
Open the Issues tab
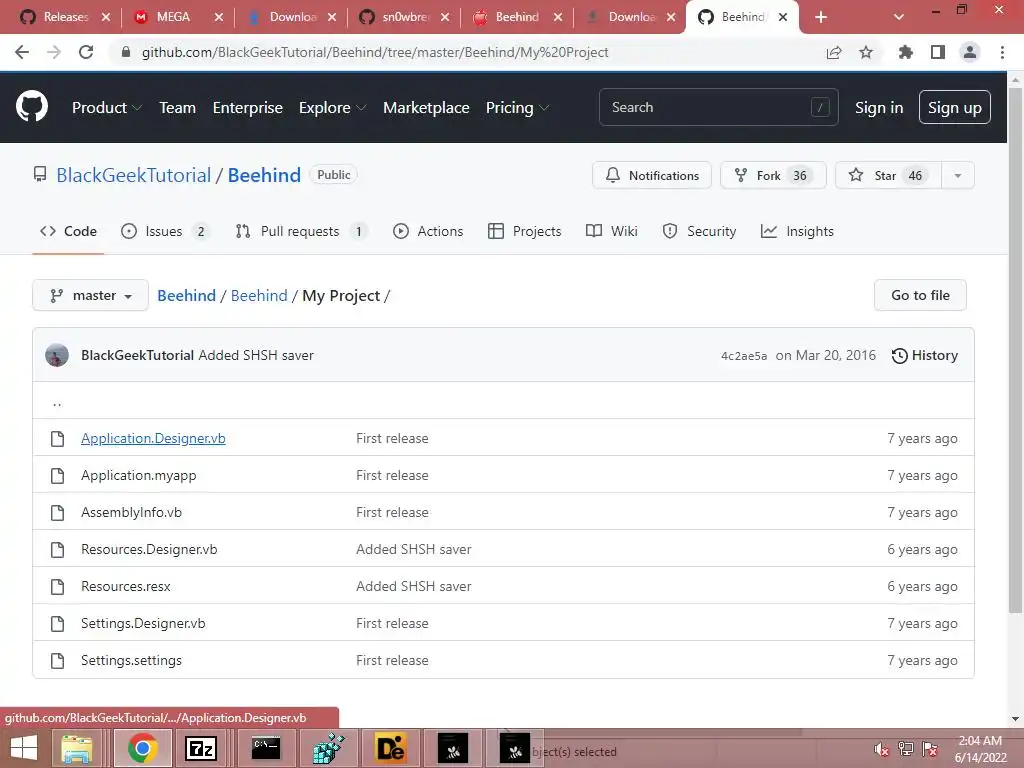pyautogui.click(x=165, y=231)
